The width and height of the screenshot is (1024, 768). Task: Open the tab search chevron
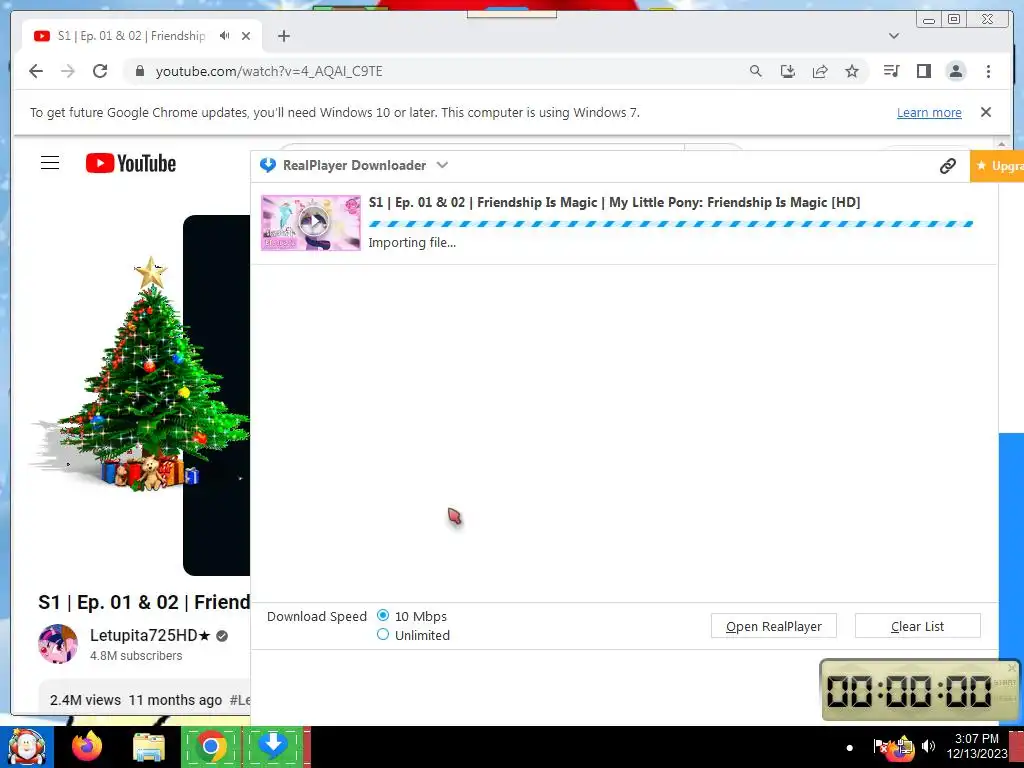(894, 36)
